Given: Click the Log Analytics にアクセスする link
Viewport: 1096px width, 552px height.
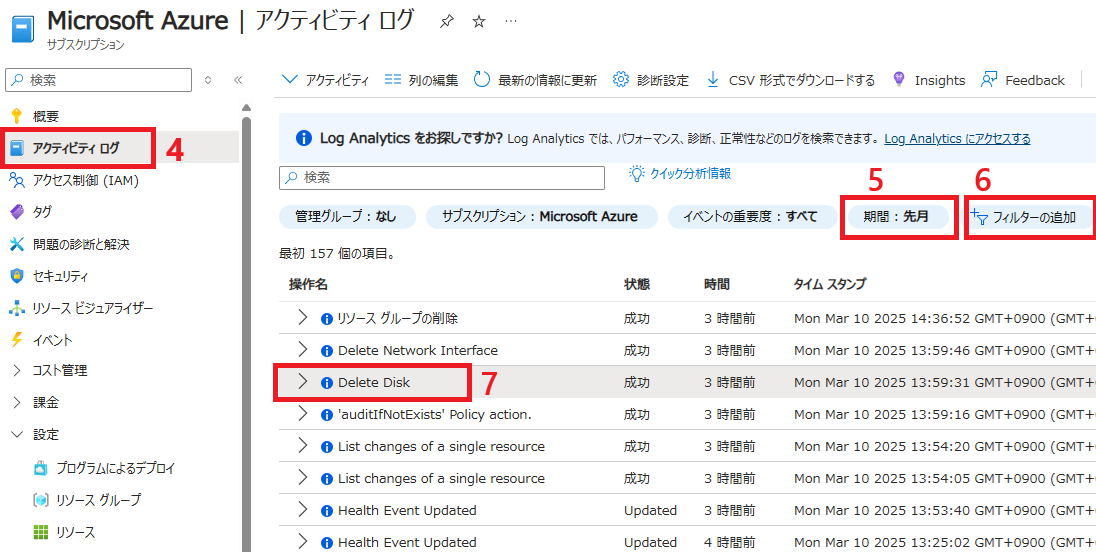Looking at the screenshot, I should pyautogui.click(x=957, y=139).
